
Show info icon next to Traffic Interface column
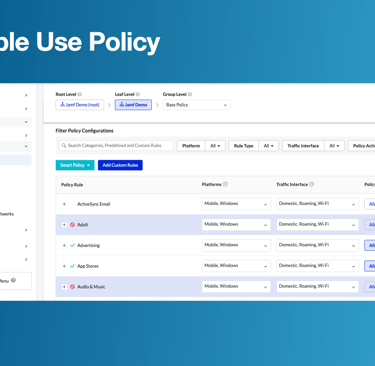pos(312,184)
